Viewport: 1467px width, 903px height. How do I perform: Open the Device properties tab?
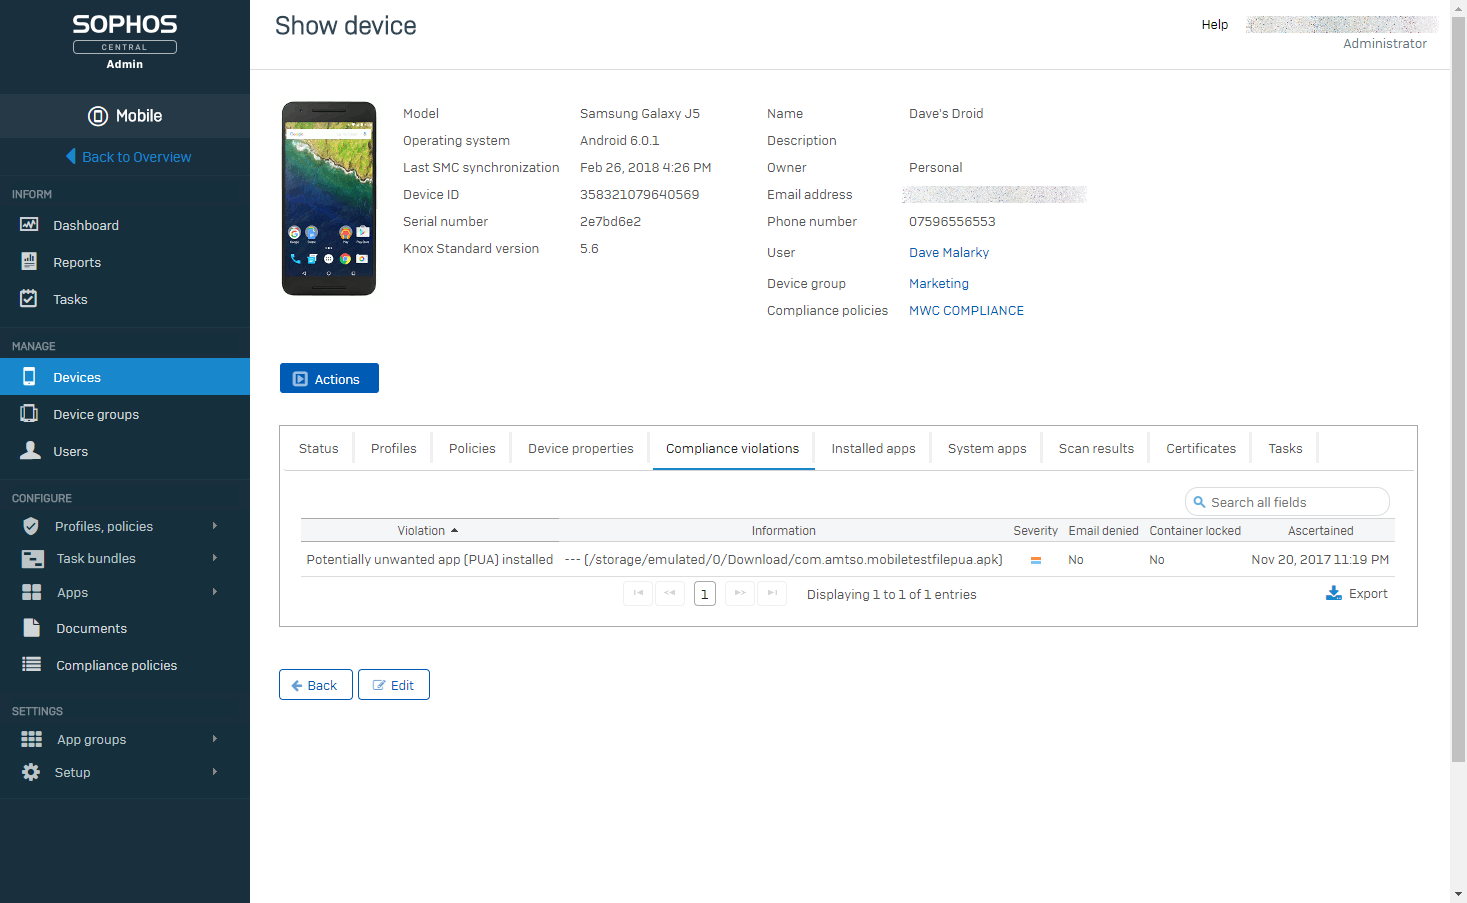[x=581, y=448]
